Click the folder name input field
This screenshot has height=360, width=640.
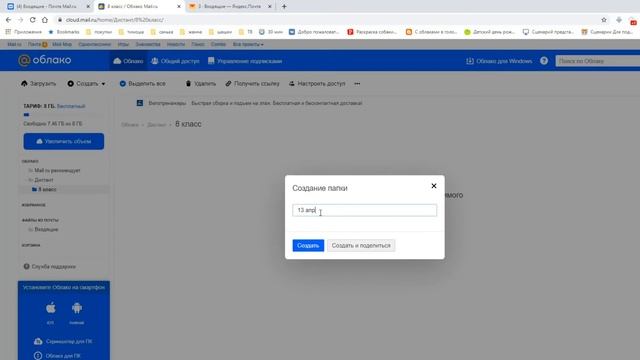point(364,210)
